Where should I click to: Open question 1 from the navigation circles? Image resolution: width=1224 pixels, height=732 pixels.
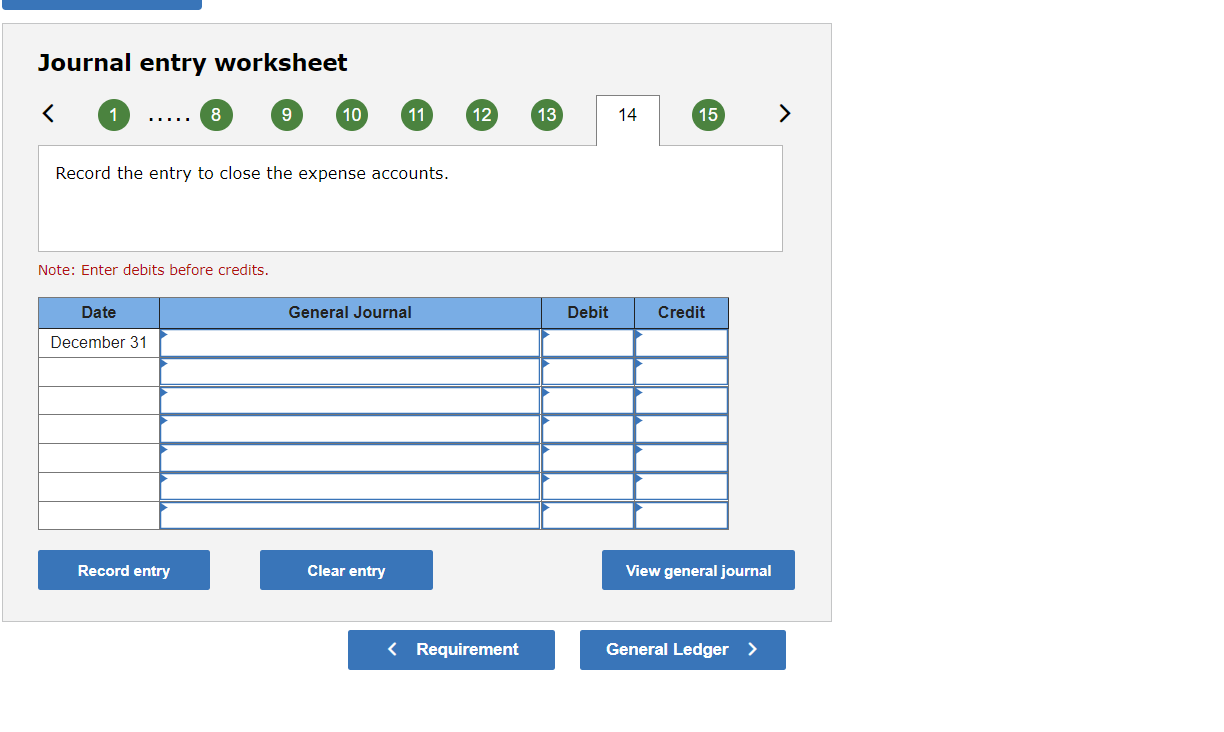pos(113,115)
